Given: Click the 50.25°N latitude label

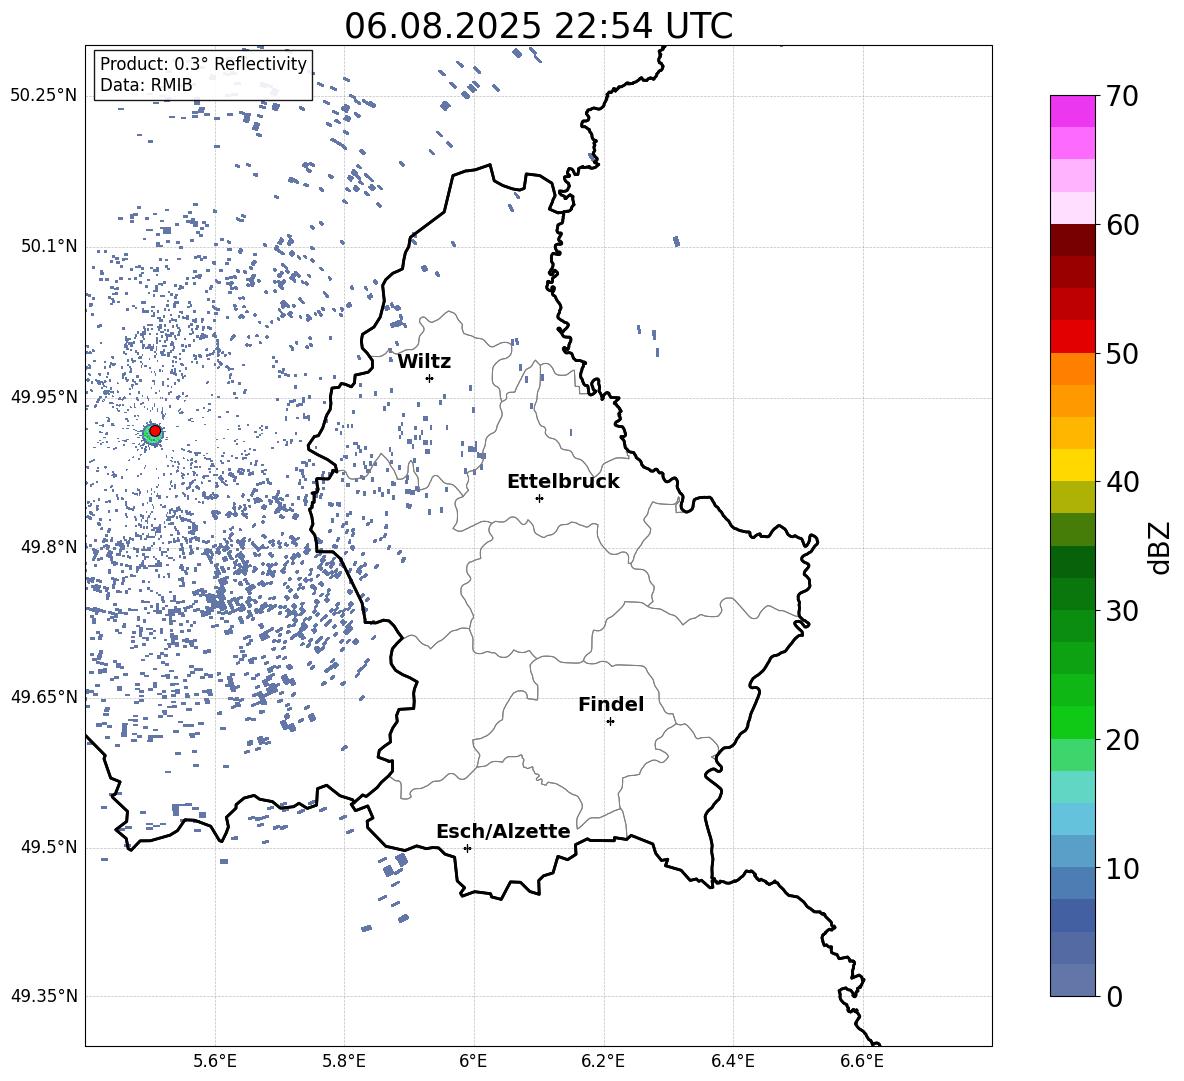Looking at the screenshot, I should 44,96.
